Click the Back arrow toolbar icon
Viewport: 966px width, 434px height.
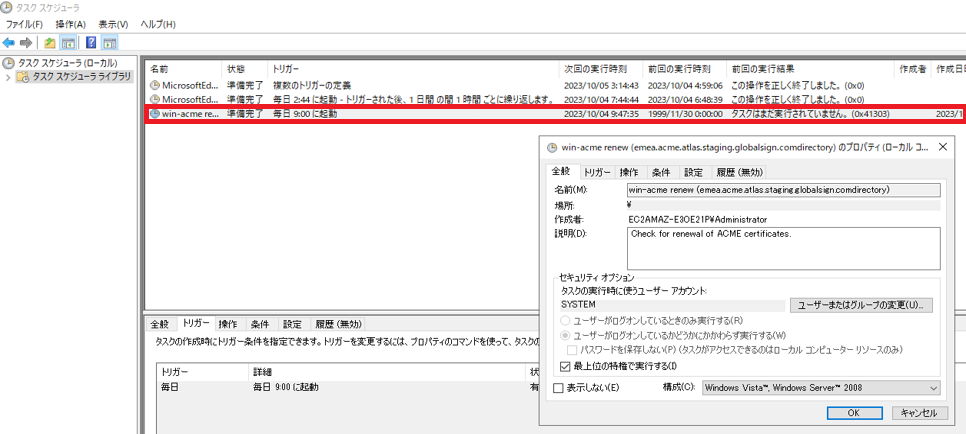click(9, 43)
